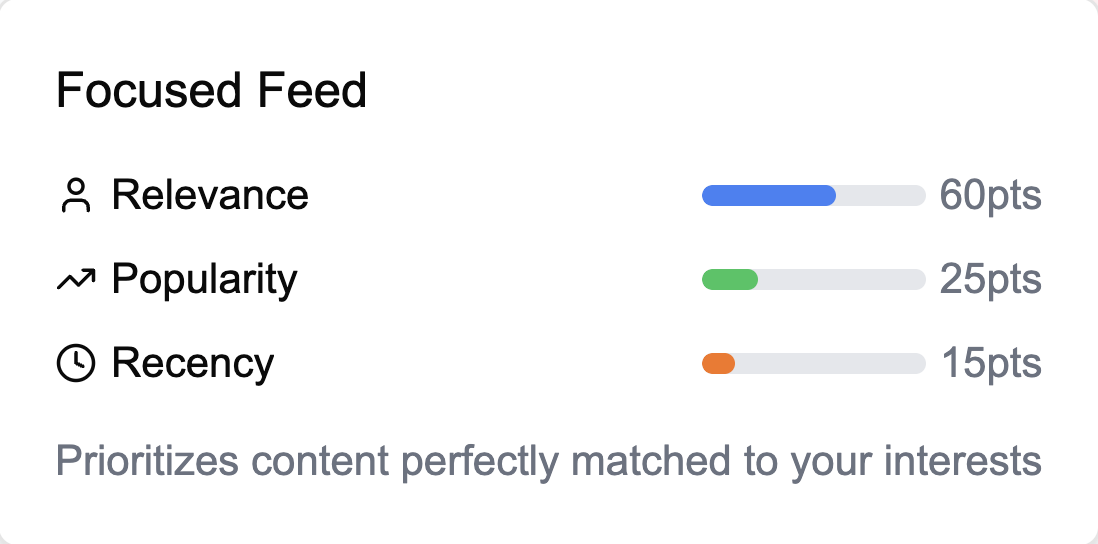Click the orange filled Recency bar
Screen dimensions: 1098x544
[719, 364]
